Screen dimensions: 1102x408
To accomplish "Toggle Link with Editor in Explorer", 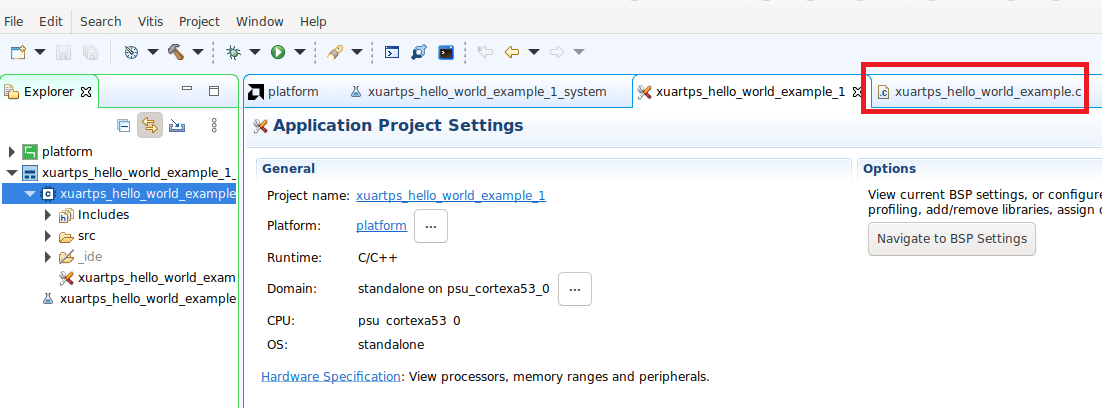I will pos(150,125).
